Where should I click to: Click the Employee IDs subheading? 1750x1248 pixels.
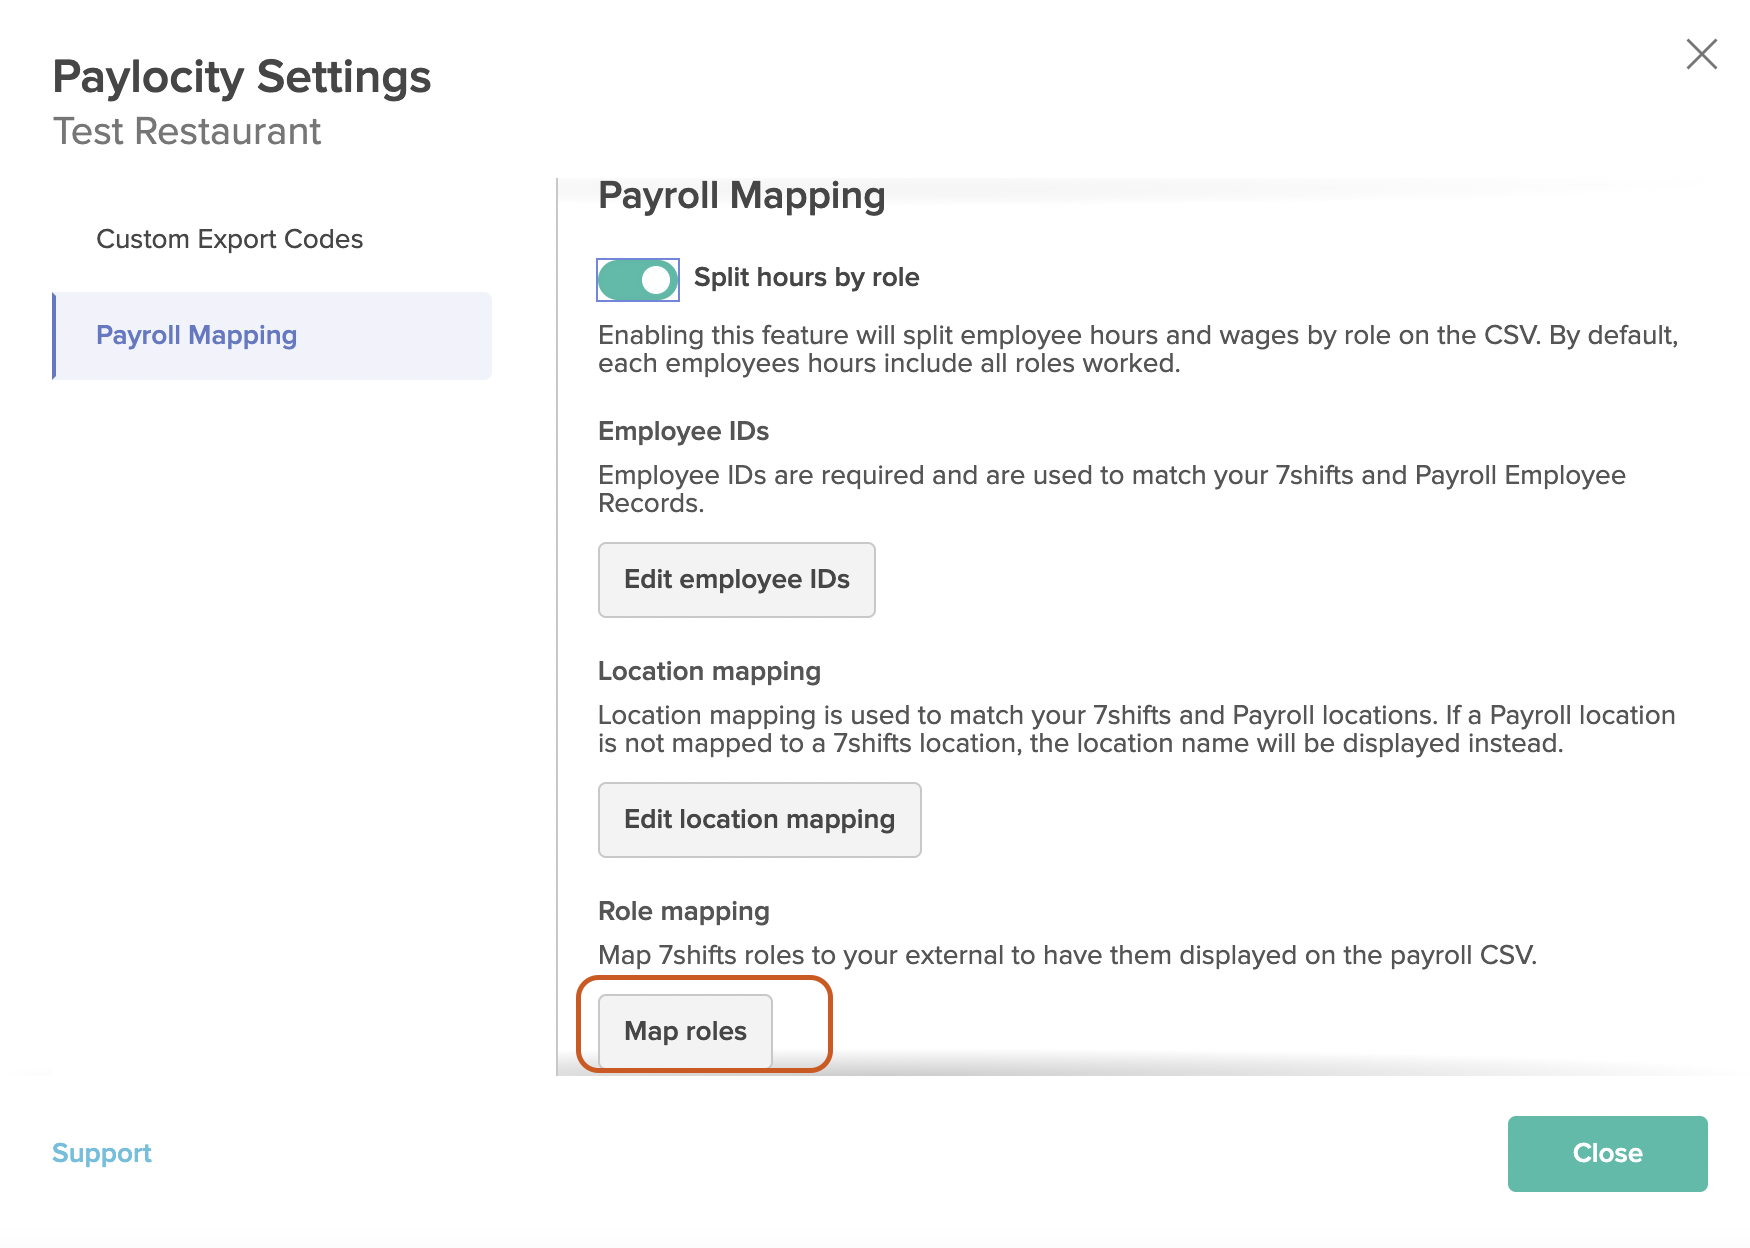click(683, 431)
